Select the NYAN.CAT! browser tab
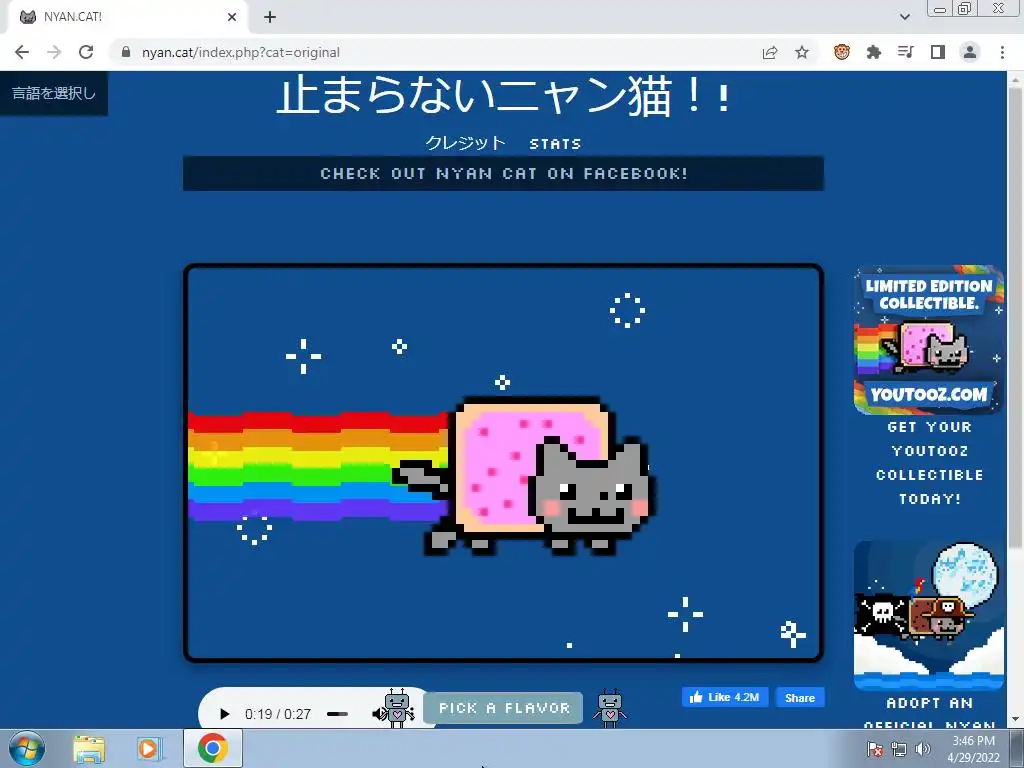The height and width of the screenshot is (768, 1024). pyautogui.click(x=127, y=17)
